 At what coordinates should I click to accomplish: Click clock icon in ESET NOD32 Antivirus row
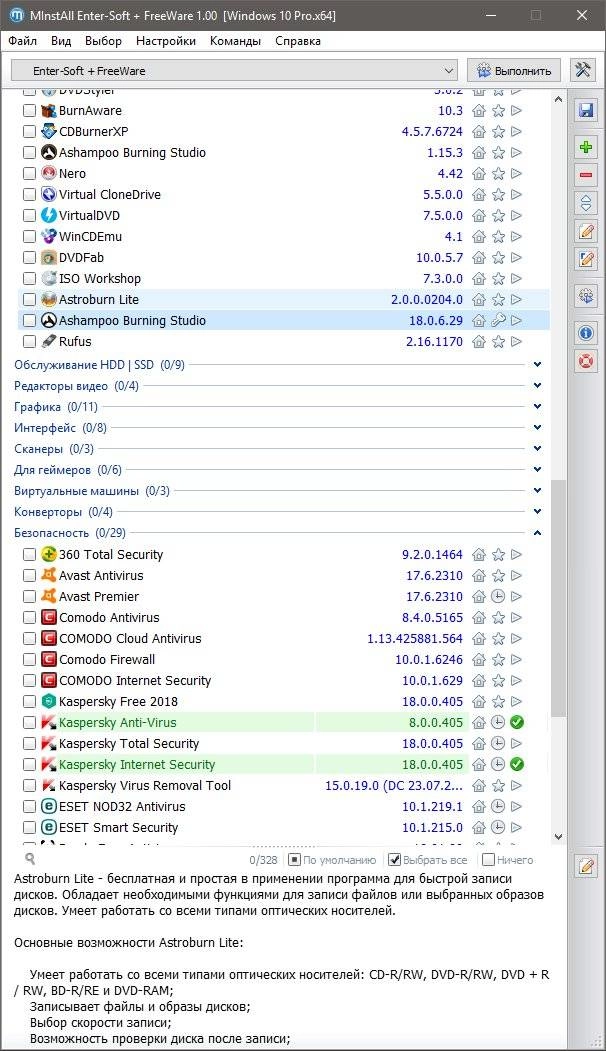[x=498, y=806]
